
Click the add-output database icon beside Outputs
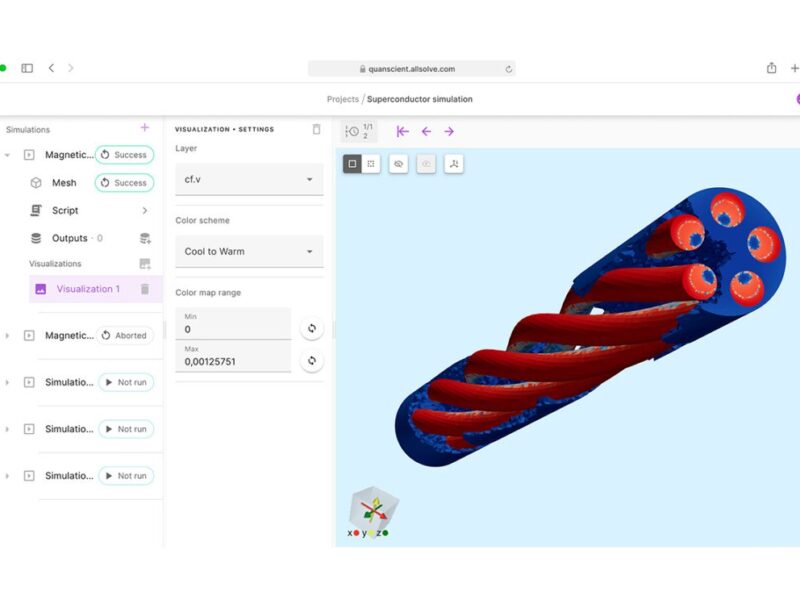pos(145,238)
